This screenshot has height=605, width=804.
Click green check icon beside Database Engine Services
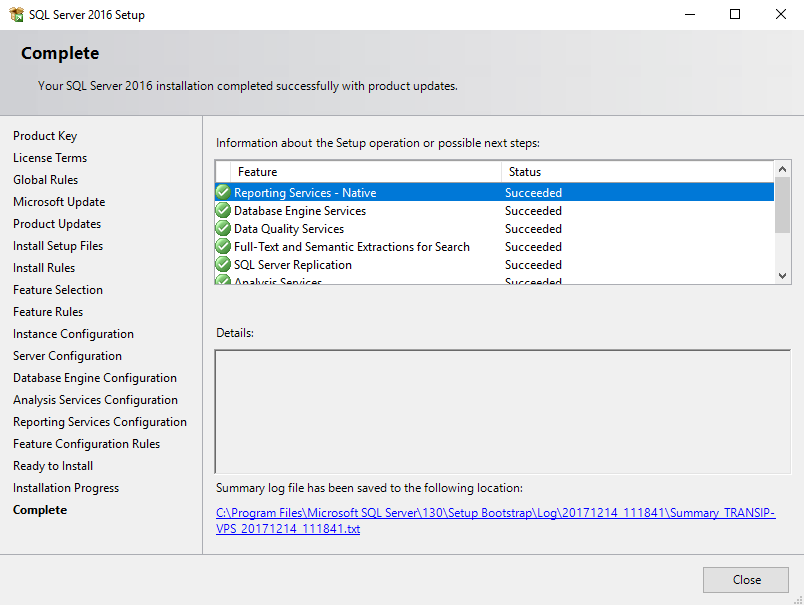223,210
